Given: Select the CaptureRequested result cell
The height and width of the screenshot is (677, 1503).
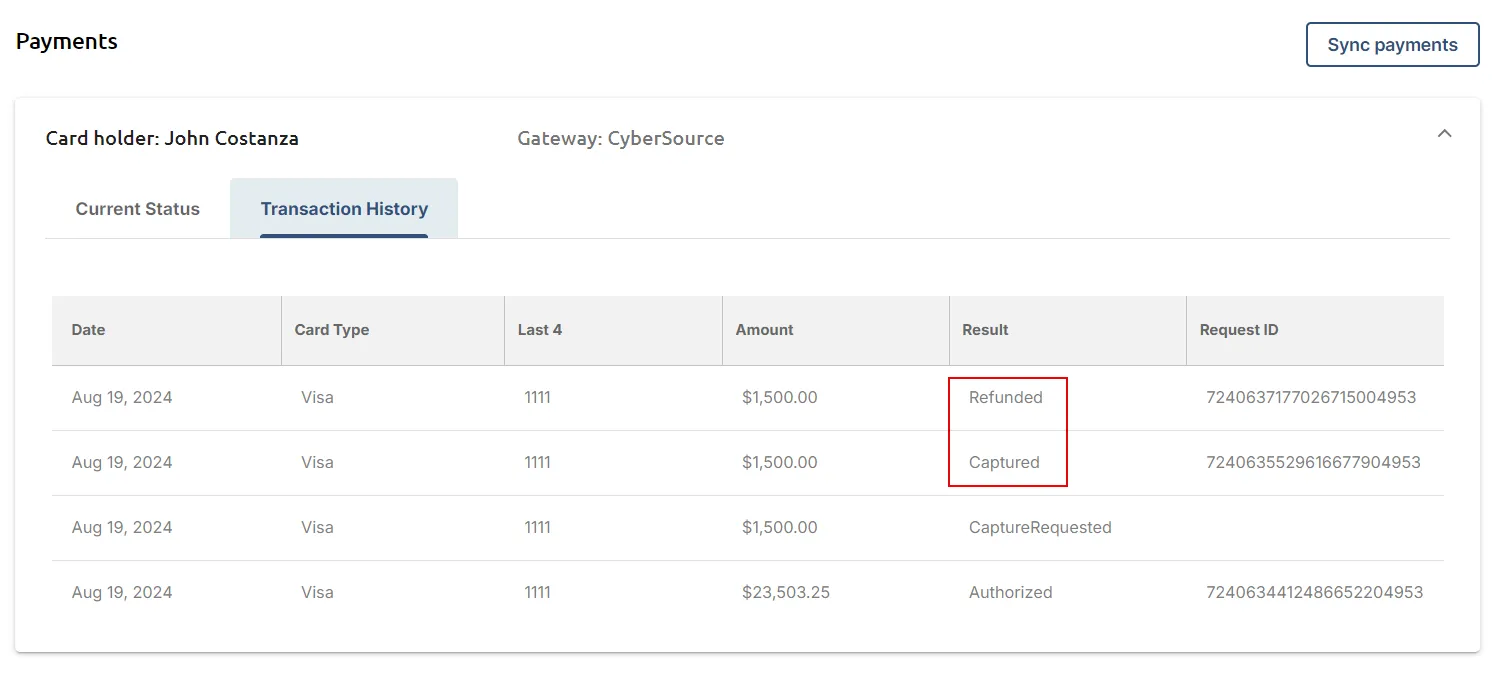Looking at the screenshot, I should (x=1040, y=528).
